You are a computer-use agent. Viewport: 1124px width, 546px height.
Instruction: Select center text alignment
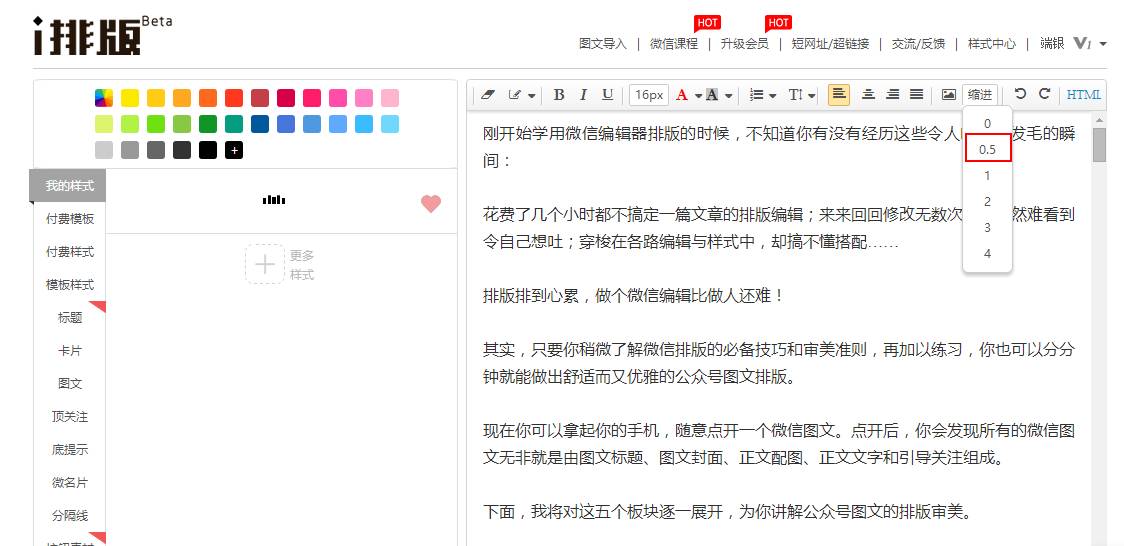click(x=868, y=95)
